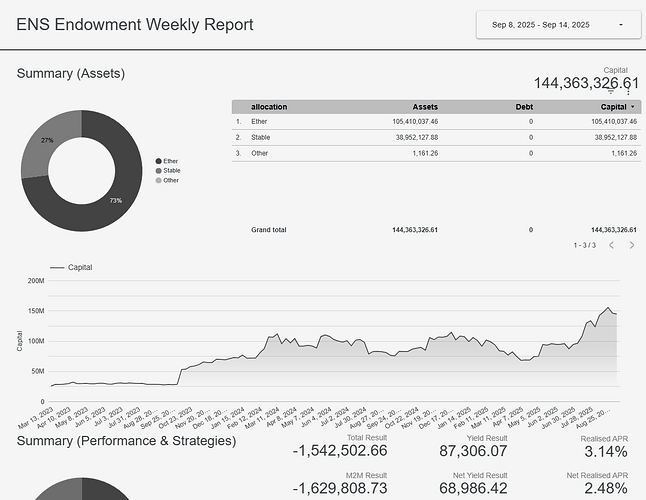The height and width of the screenshot is (500, 646).
Task: Click the Total Result scorecard value
Action: [x=339, y=451]
